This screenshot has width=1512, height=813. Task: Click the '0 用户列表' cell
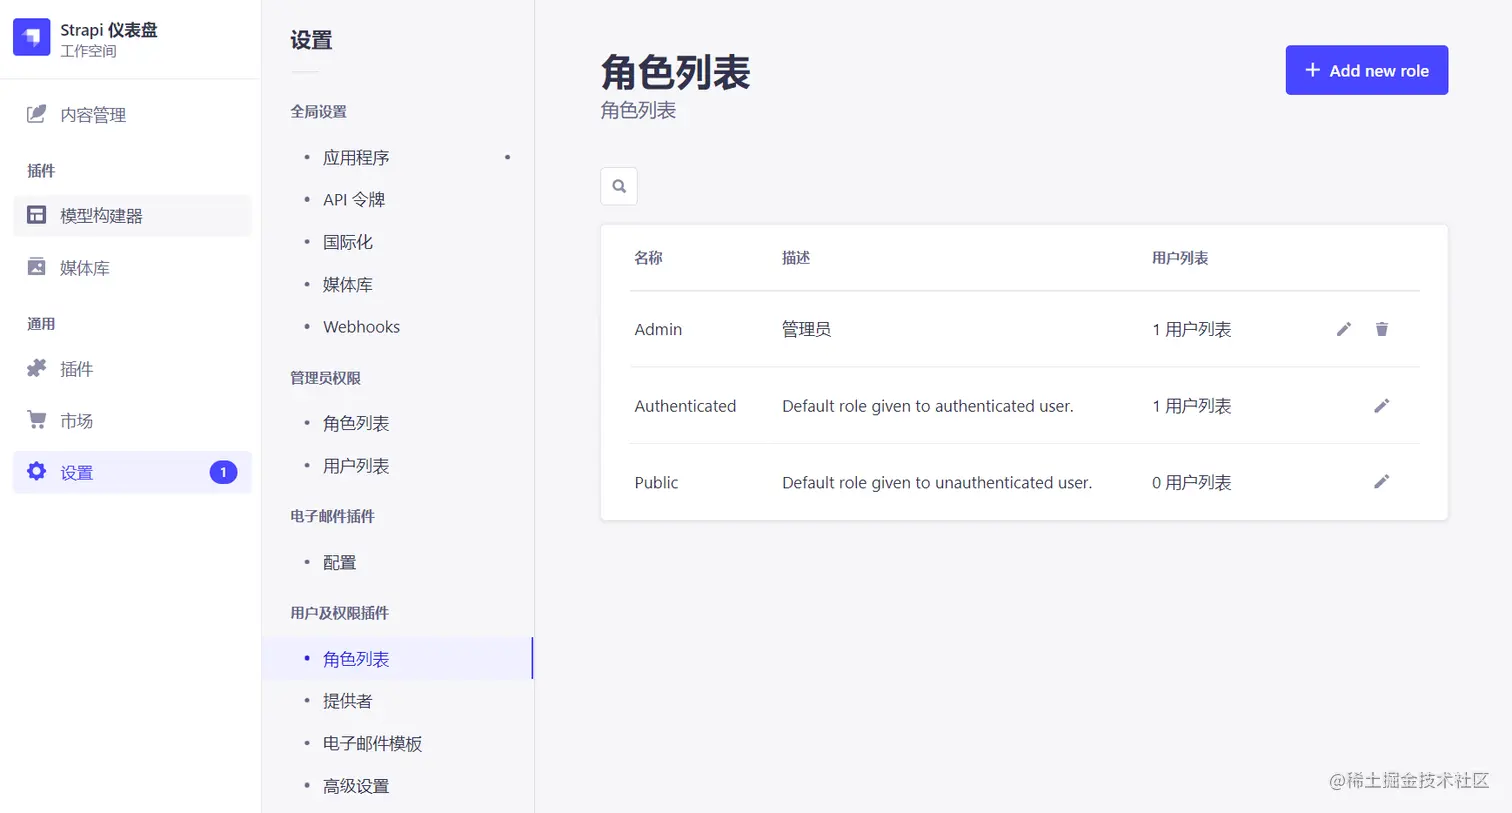coord(1191,482)
